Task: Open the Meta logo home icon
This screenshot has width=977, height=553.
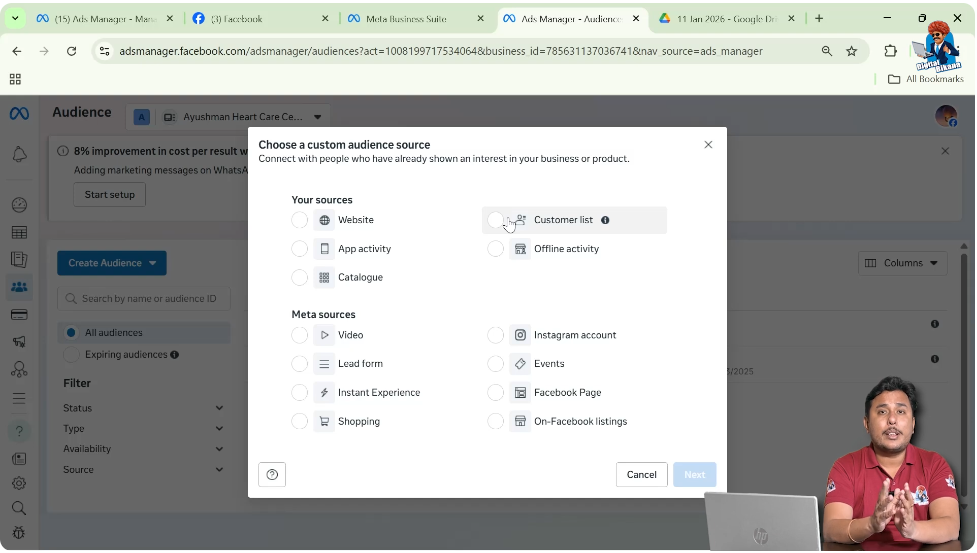Action: tap(19, 113)
